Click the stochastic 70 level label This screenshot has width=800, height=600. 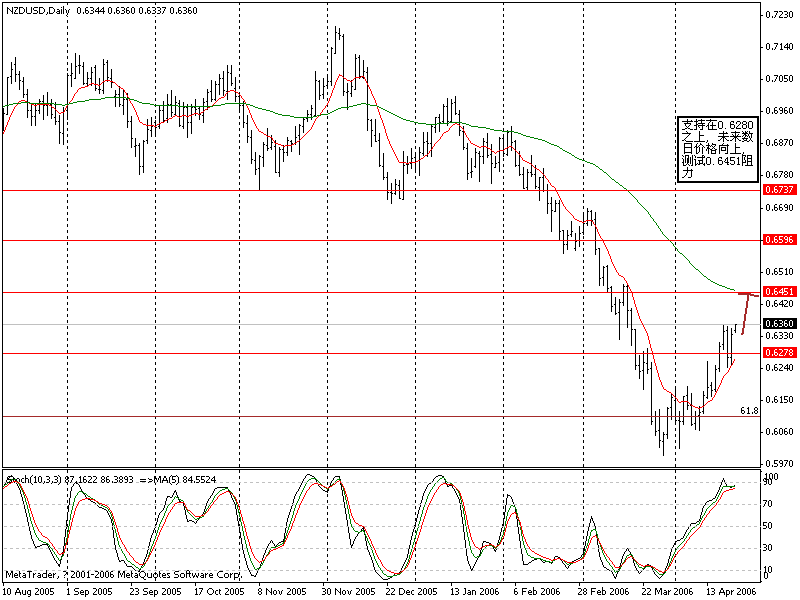[768, 504]
